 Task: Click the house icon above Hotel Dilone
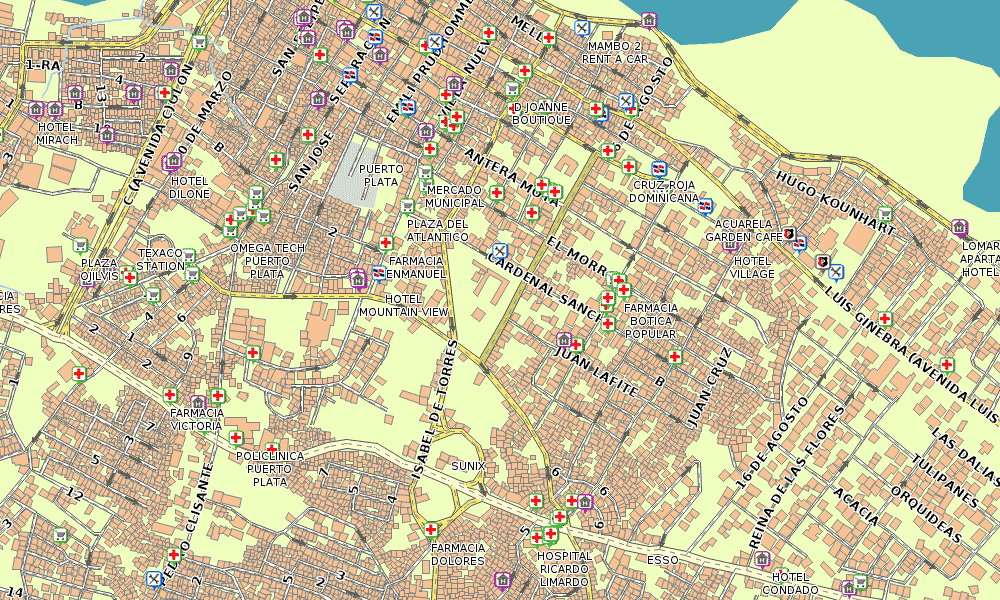[x=171, y=161]
